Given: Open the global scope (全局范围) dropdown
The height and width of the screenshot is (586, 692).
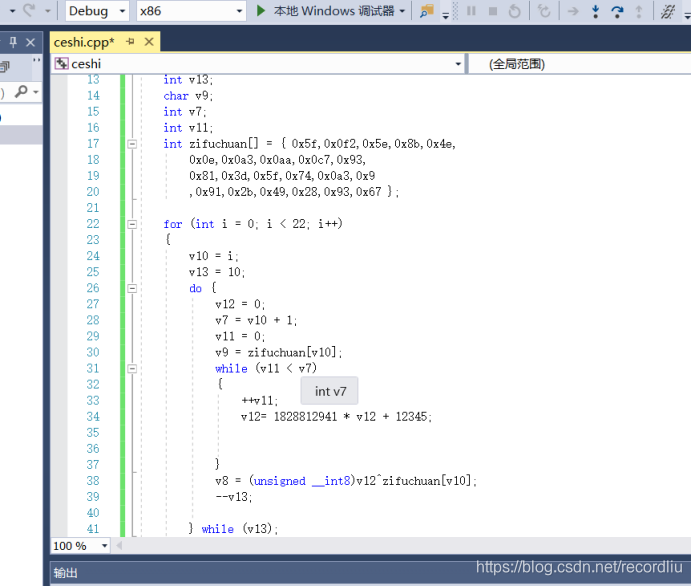Looking at the screenshot, I should coord(579,64).
